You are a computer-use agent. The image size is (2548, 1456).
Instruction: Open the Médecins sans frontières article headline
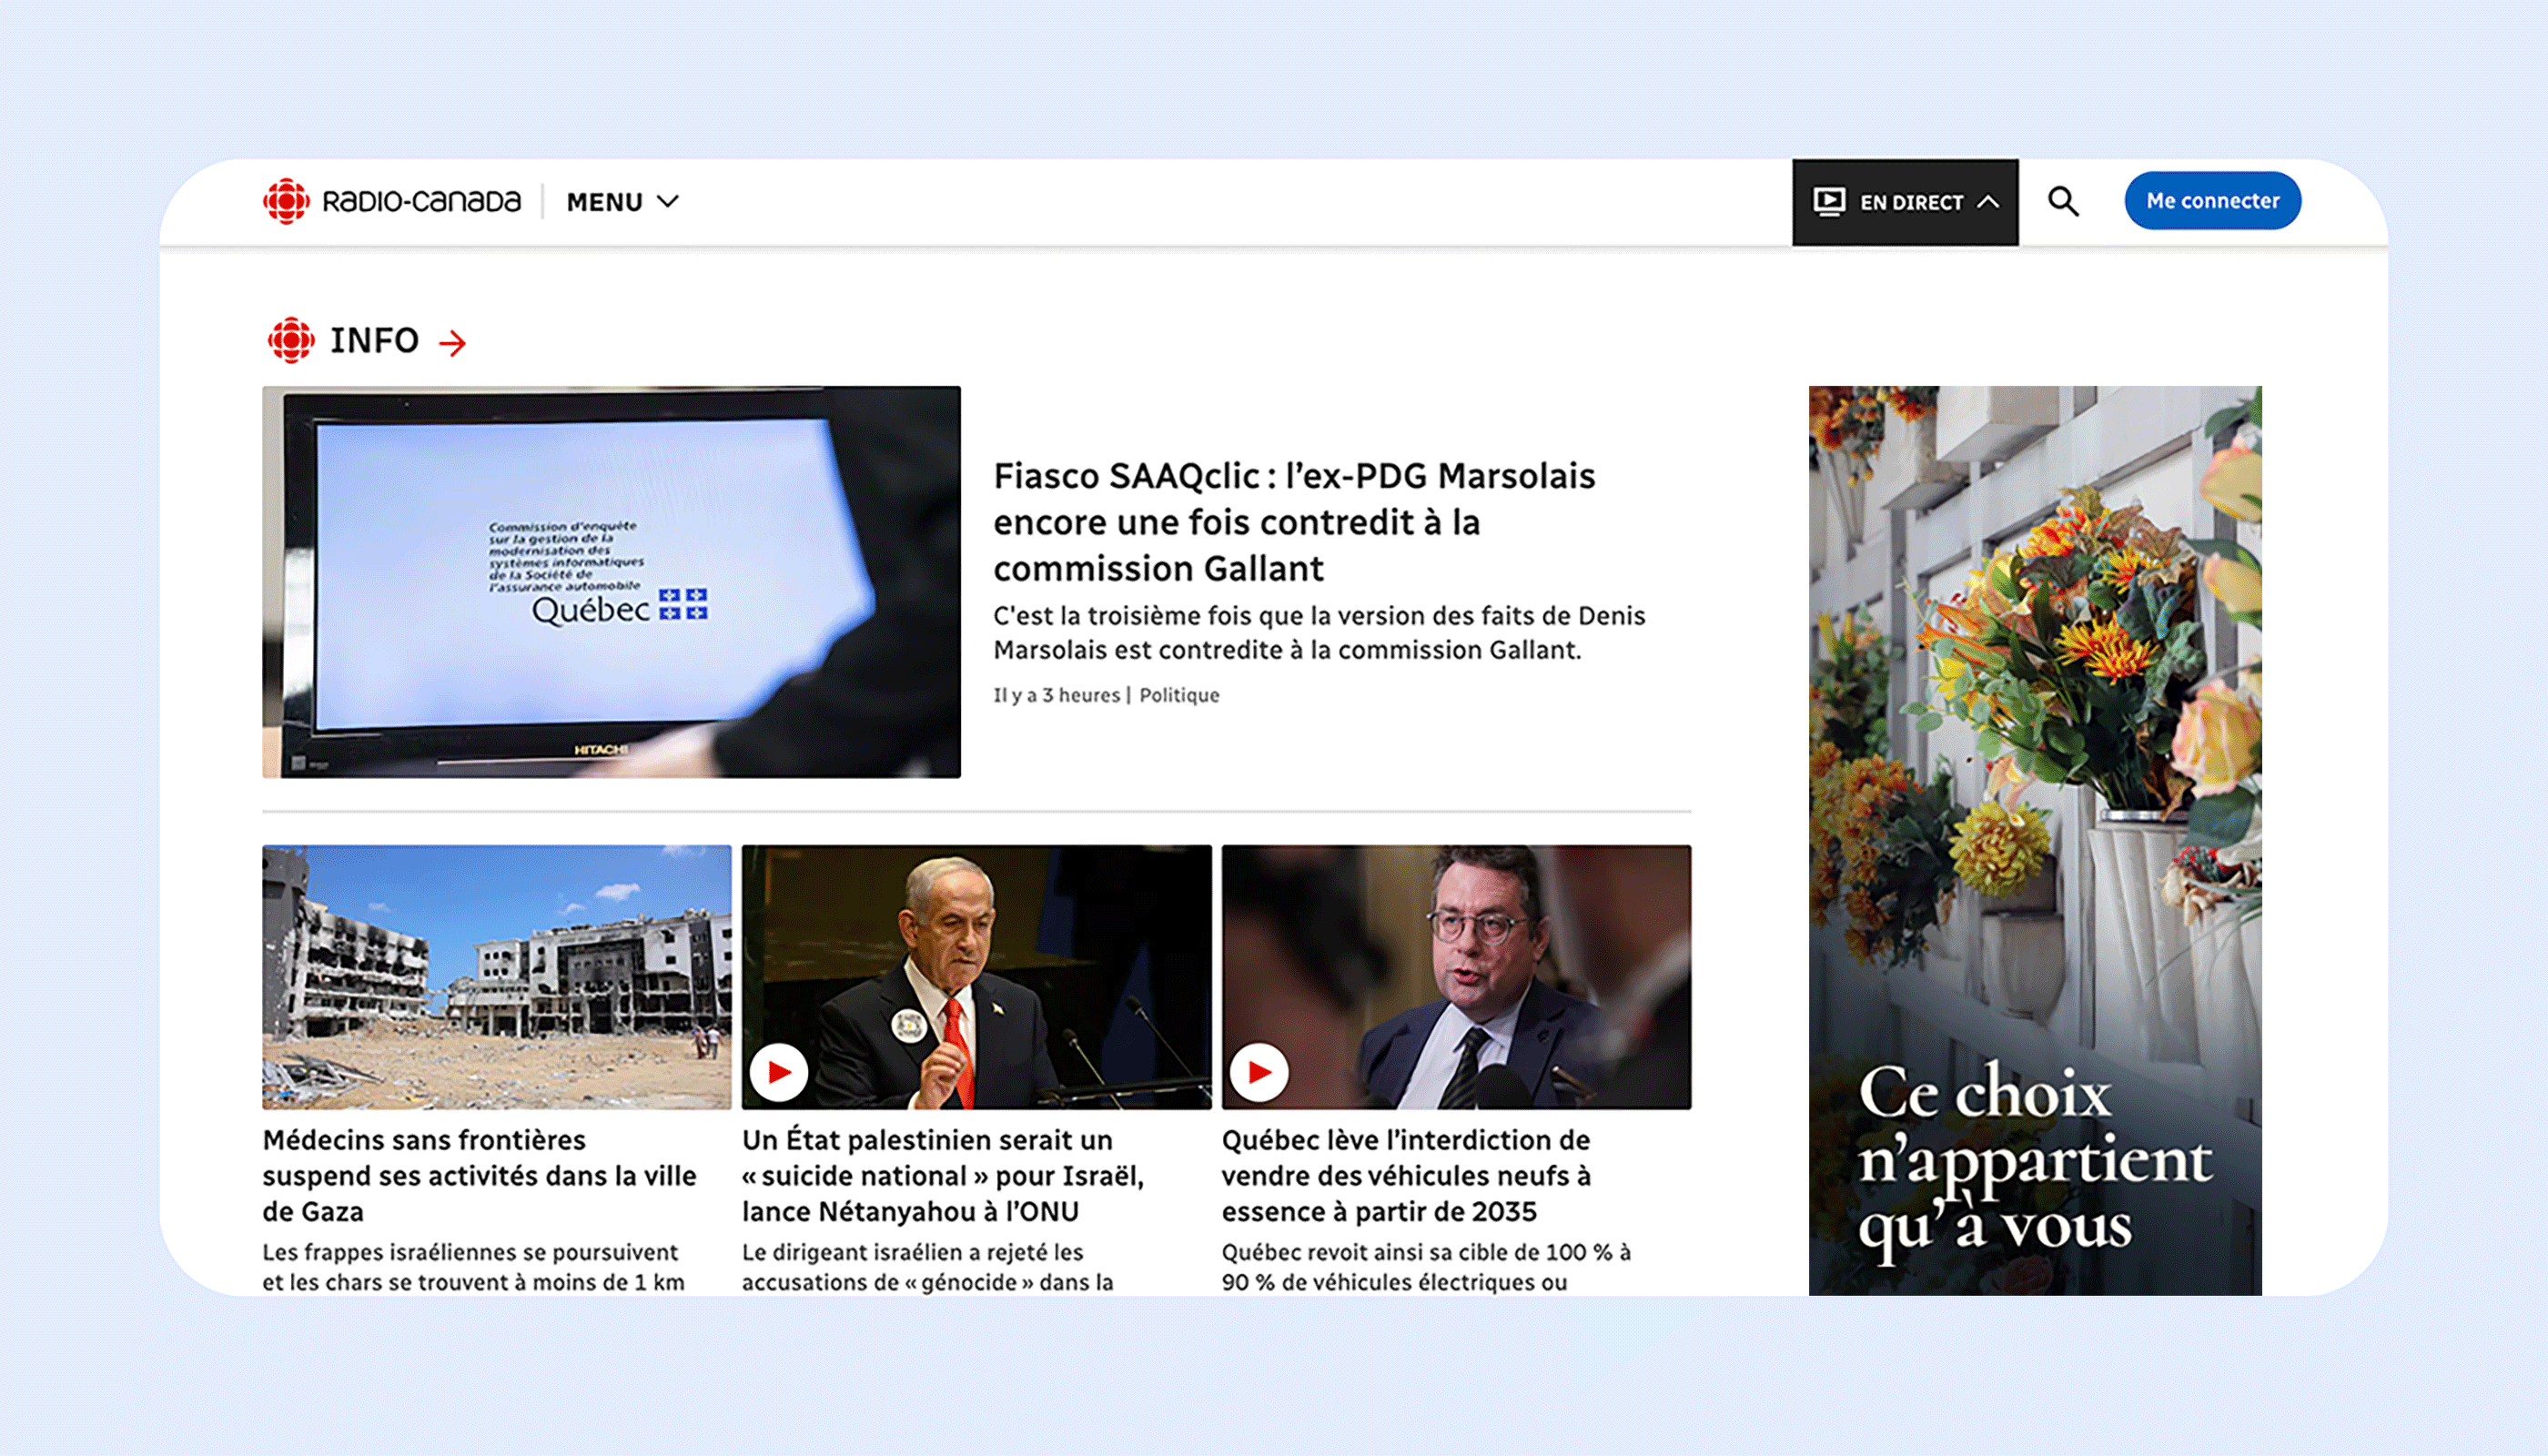click(x=479, y=1176)
